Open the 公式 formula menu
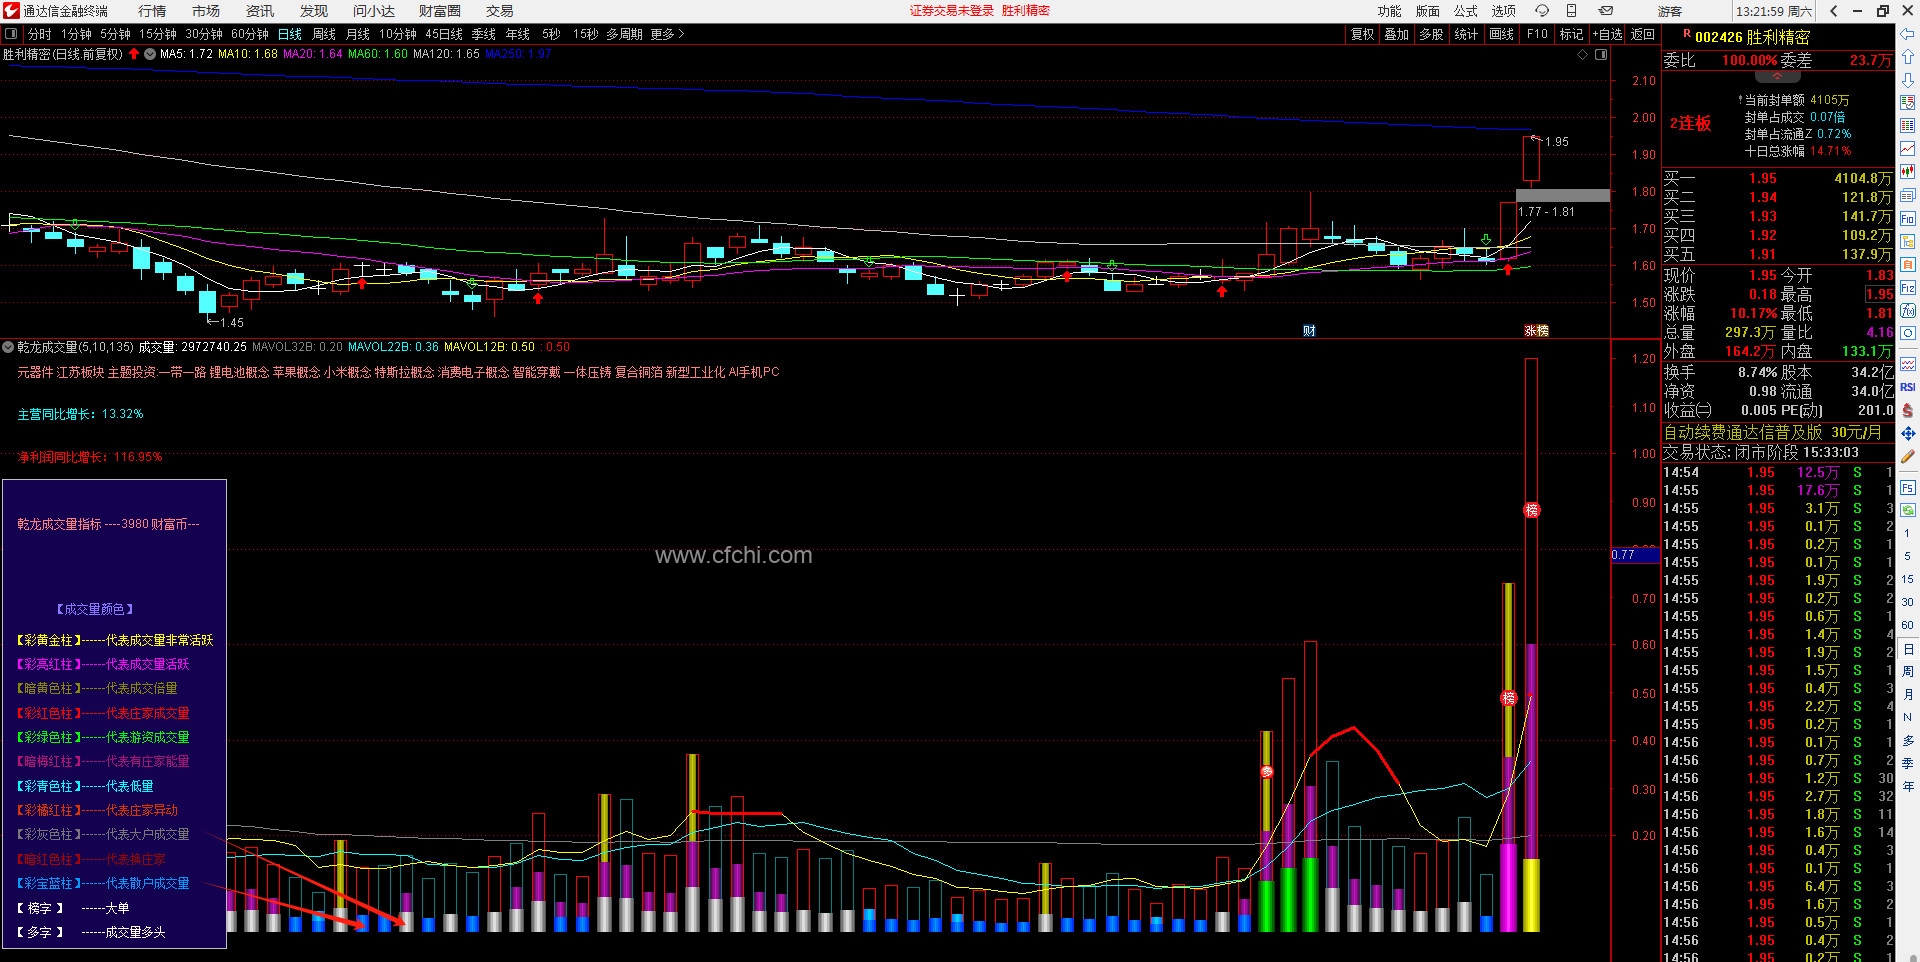1920x962 pixels. (x=1466, y=11)
